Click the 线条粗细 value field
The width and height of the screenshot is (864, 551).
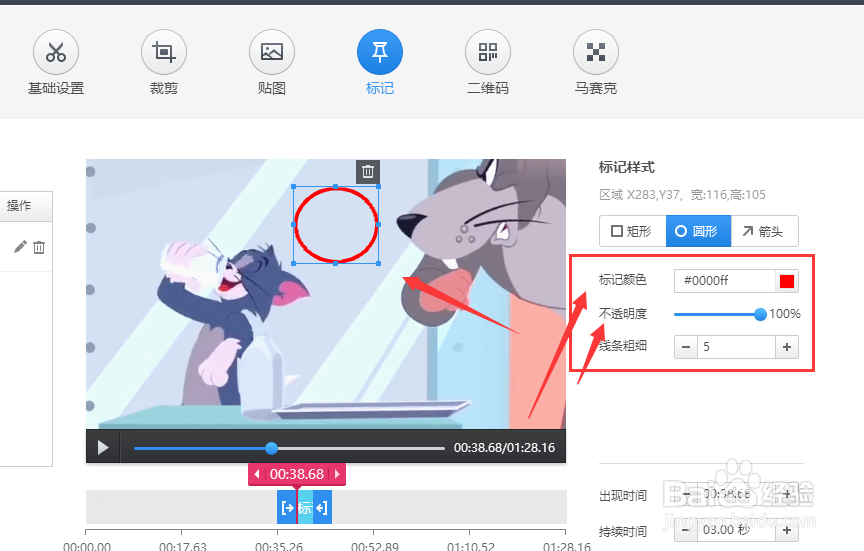coord(736,347)
